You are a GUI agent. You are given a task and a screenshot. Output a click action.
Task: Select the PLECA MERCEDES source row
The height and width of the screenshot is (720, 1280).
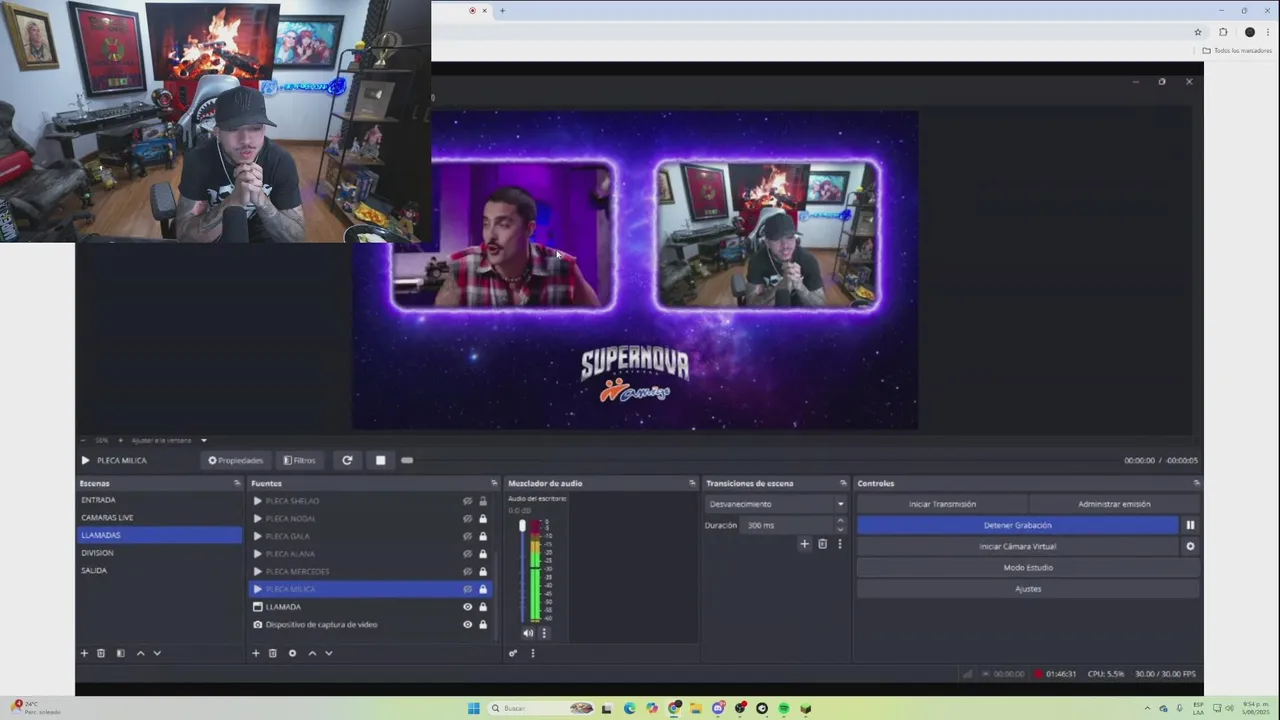pyautogui.click(x=370, y=571)
